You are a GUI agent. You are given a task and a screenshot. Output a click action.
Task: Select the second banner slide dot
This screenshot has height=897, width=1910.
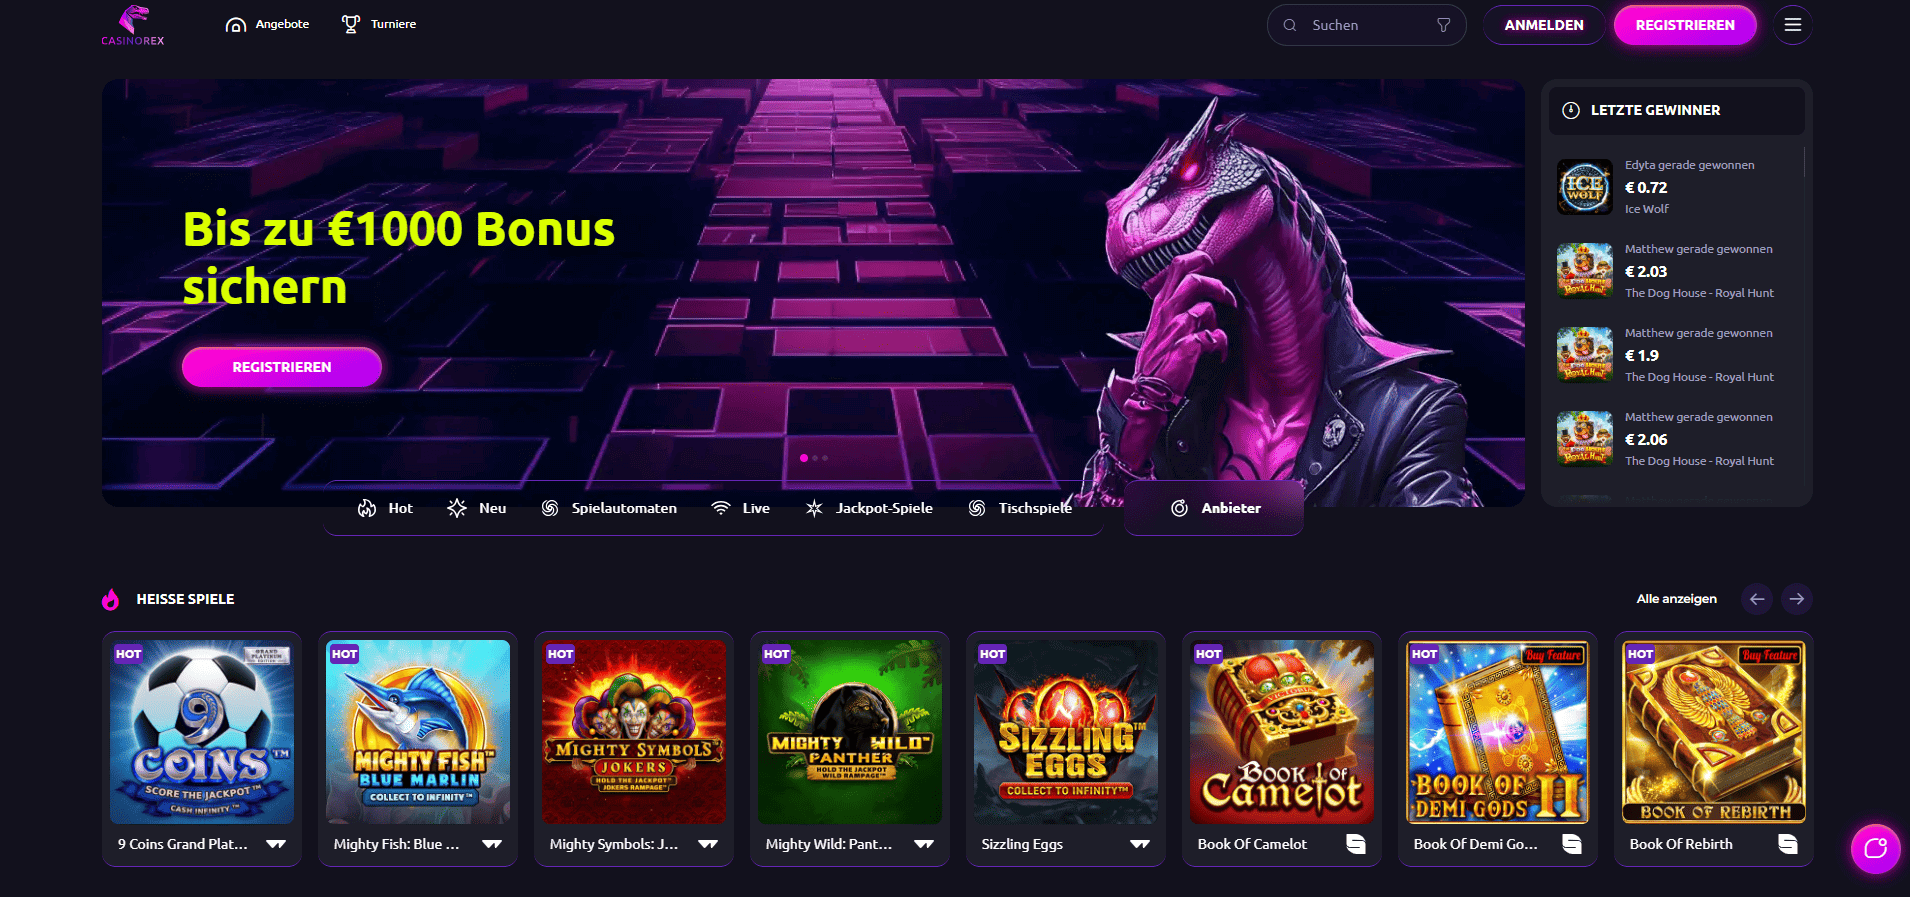pos(815,458)
